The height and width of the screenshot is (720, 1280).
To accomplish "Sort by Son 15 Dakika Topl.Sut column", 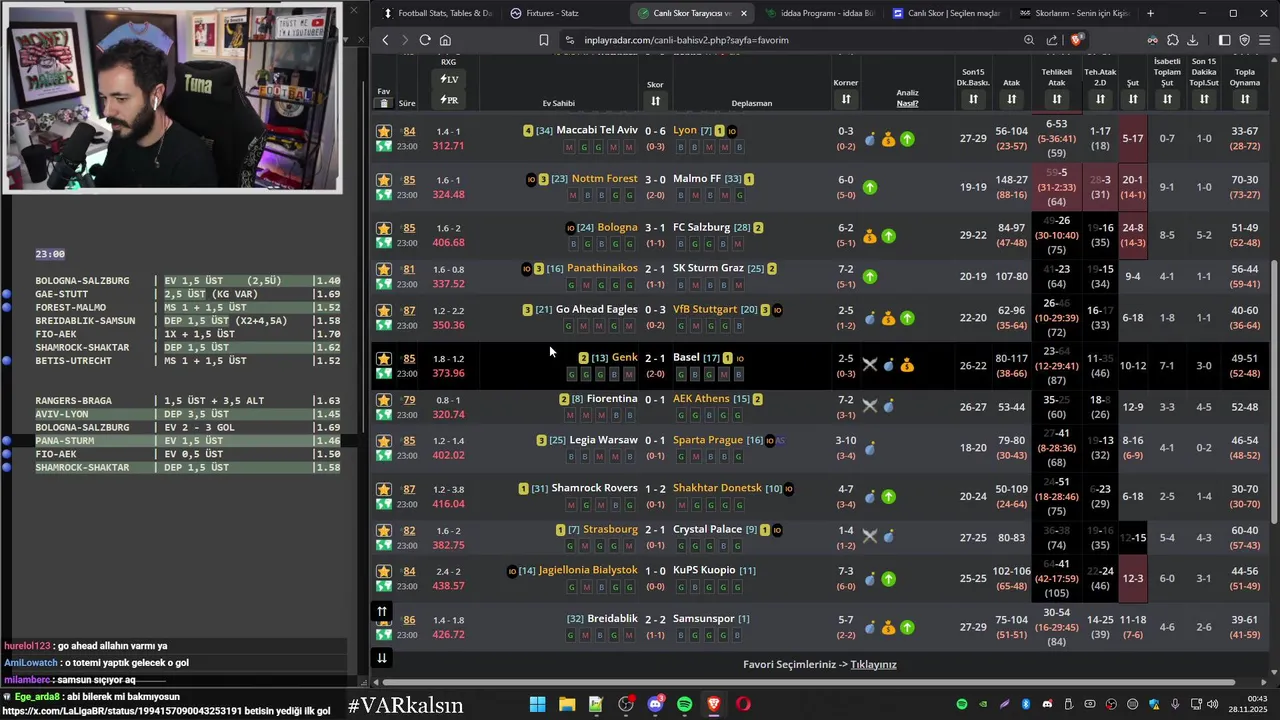I will (1204, 99).
